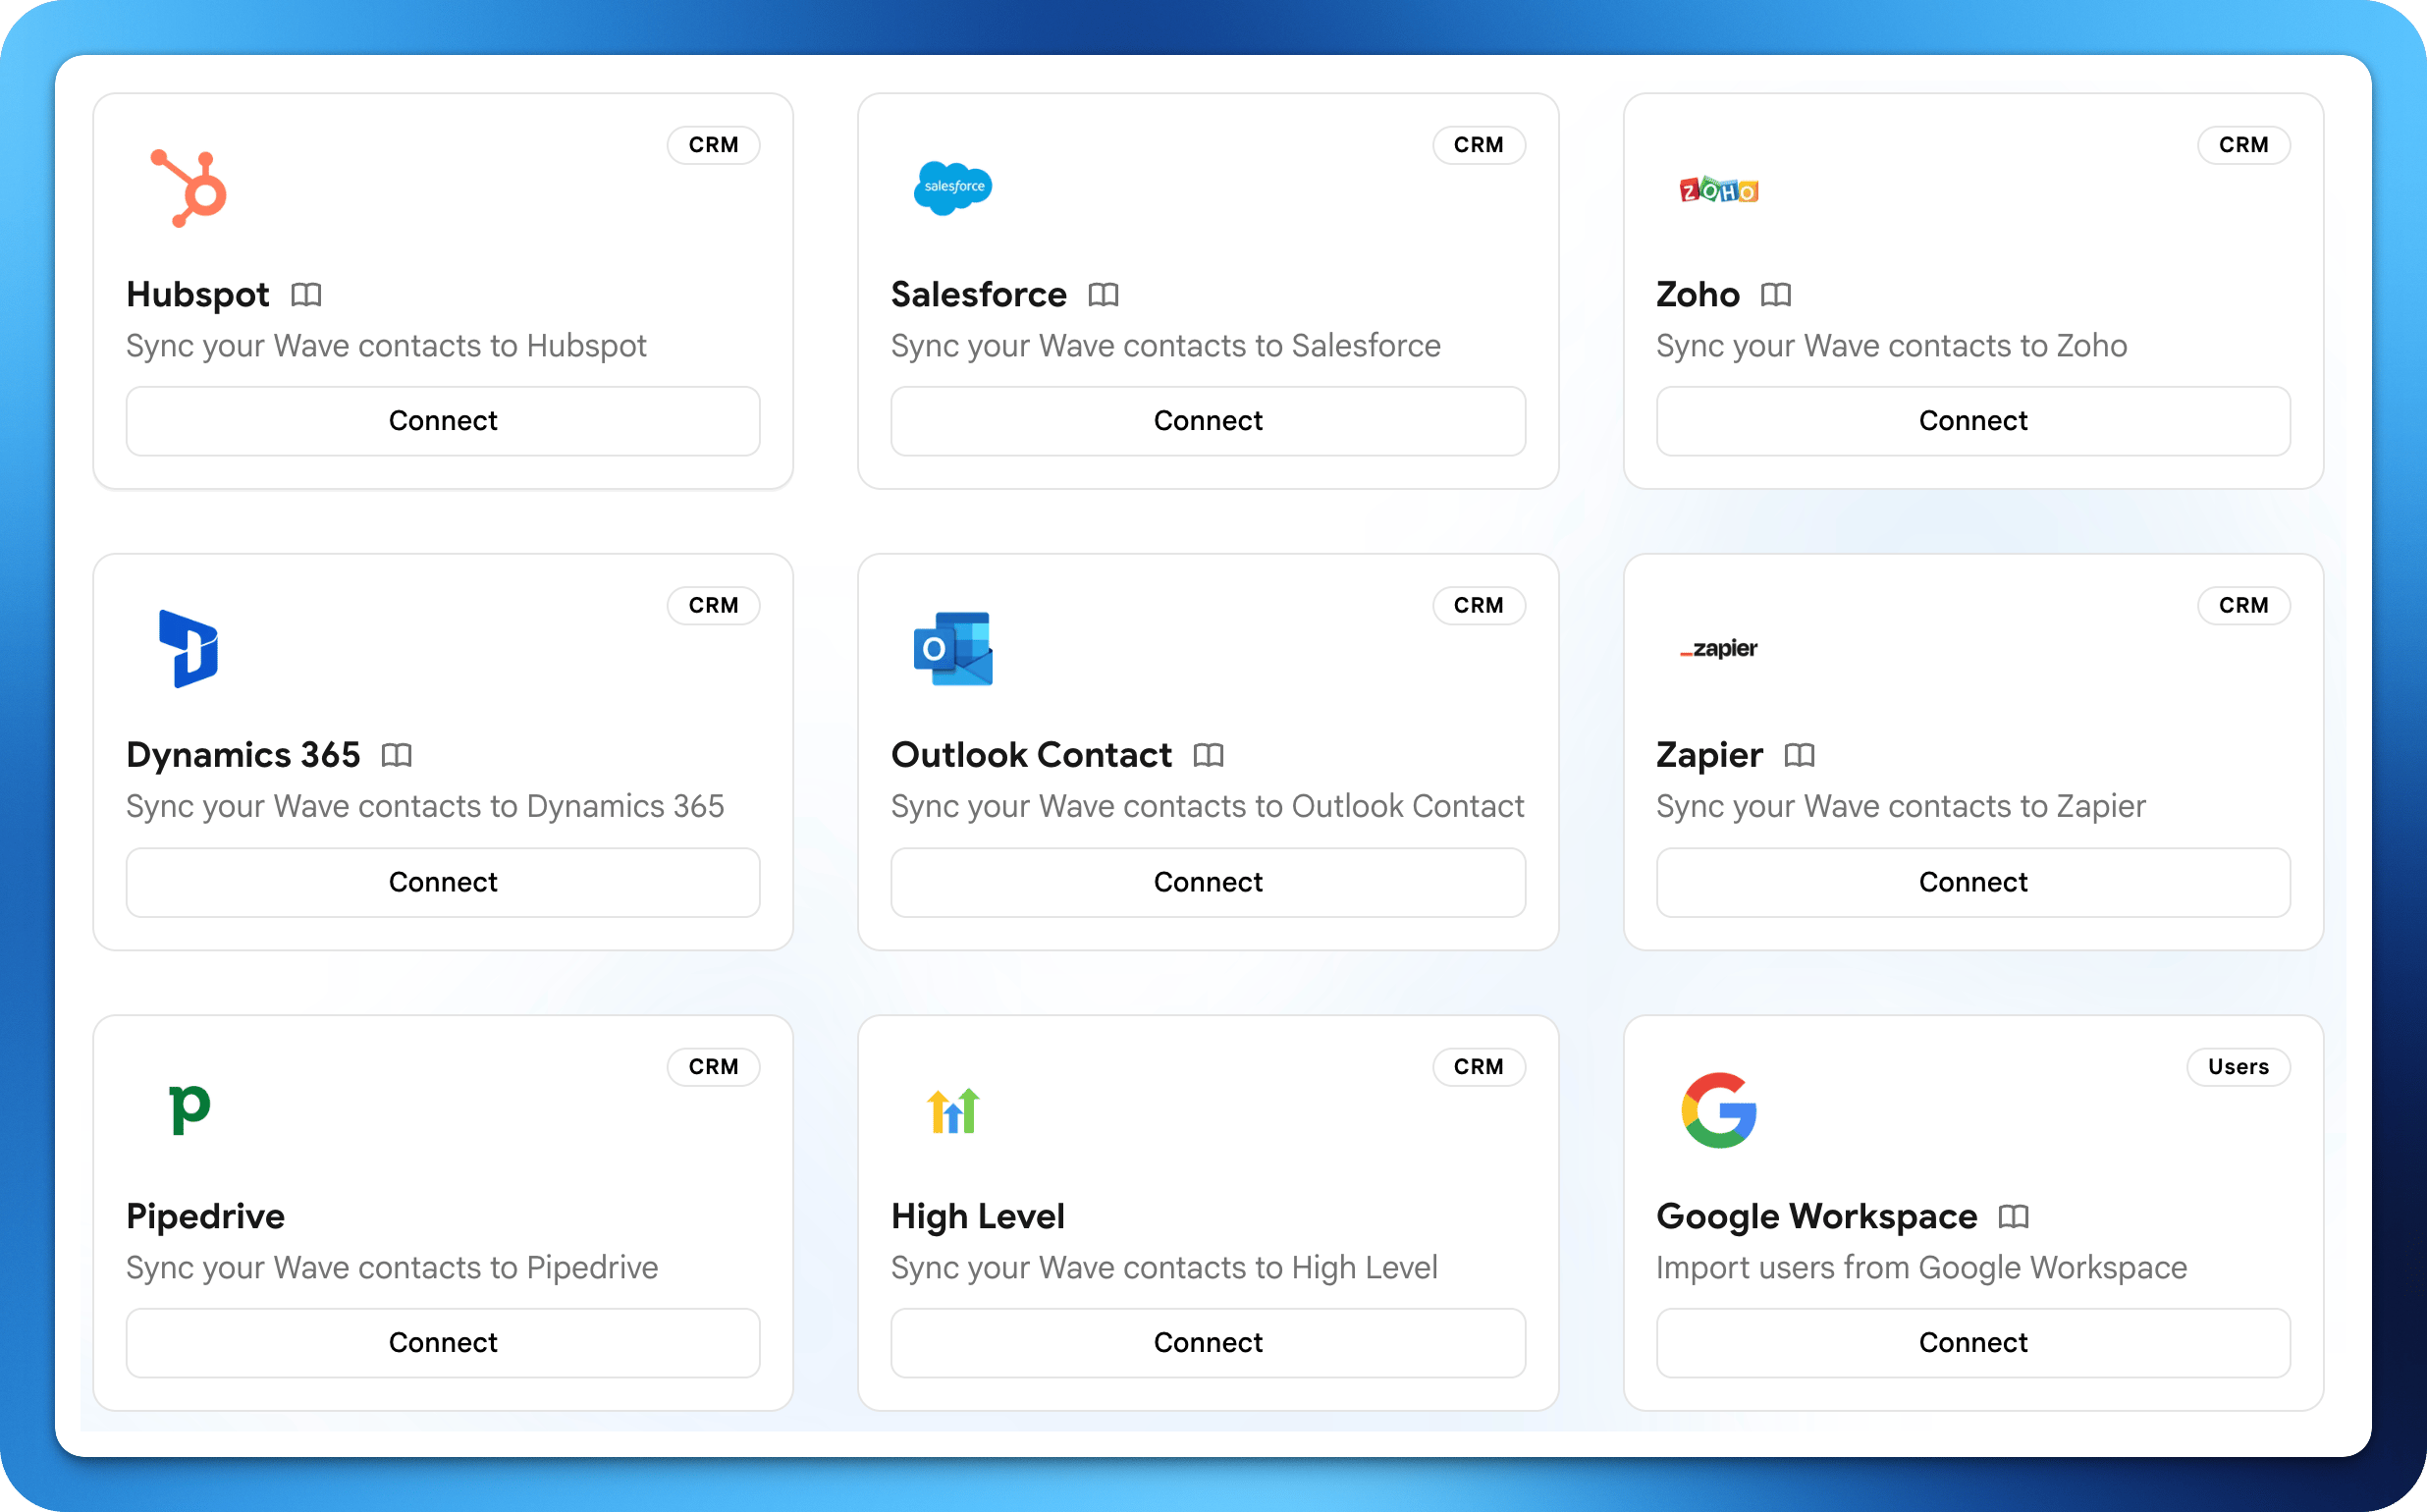Click 'Sync your Wave contacts to Hubspot' text
The image size is (2427, 1512).
386,346
